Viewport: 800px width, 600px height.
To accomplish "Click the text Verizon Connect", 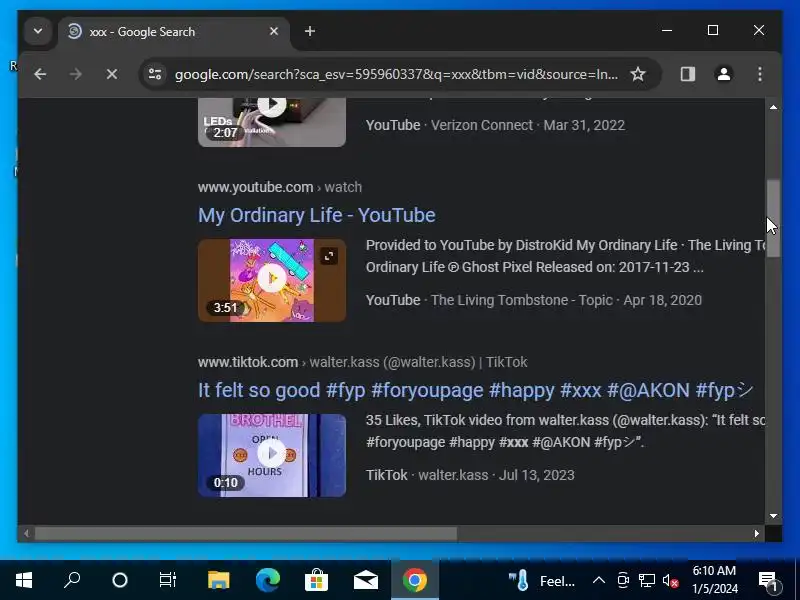I will 482,125.
